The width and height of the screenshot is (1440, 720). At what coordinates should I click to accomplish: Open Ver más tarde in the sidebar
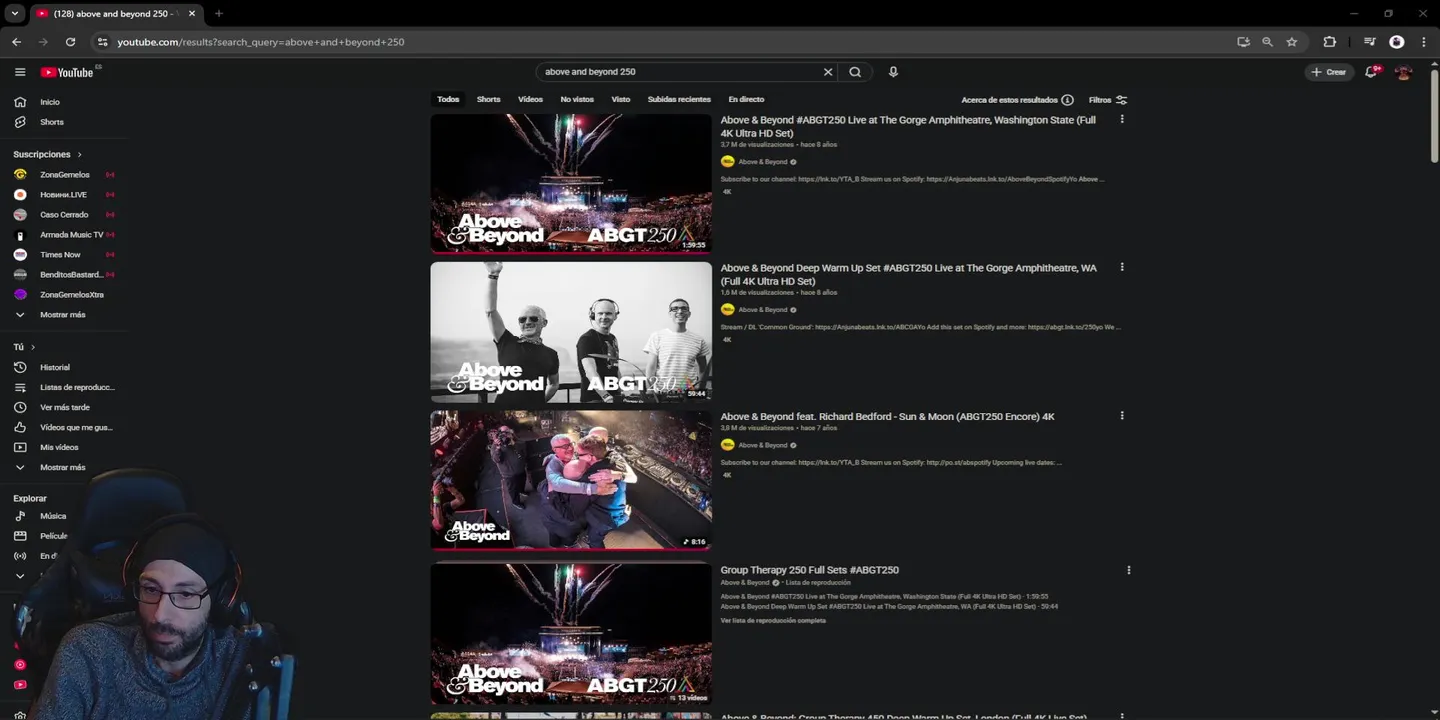[x=64, y=407]
